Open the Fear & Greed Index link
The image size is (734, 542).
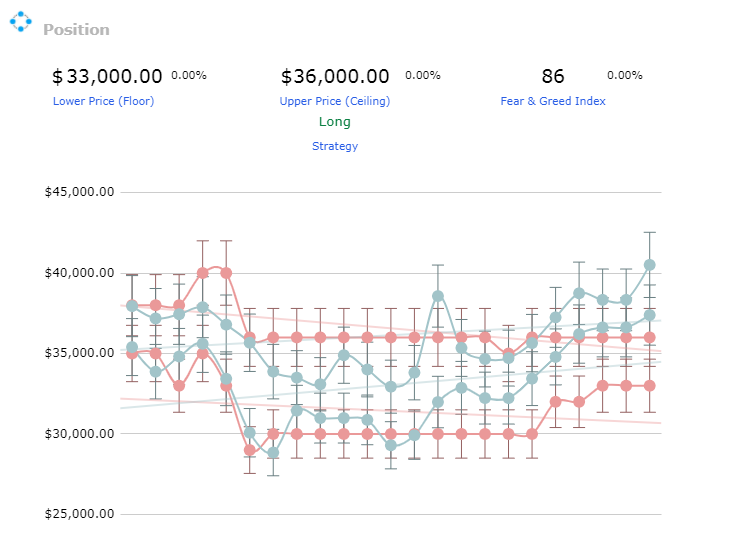click(x=553, y=101)
